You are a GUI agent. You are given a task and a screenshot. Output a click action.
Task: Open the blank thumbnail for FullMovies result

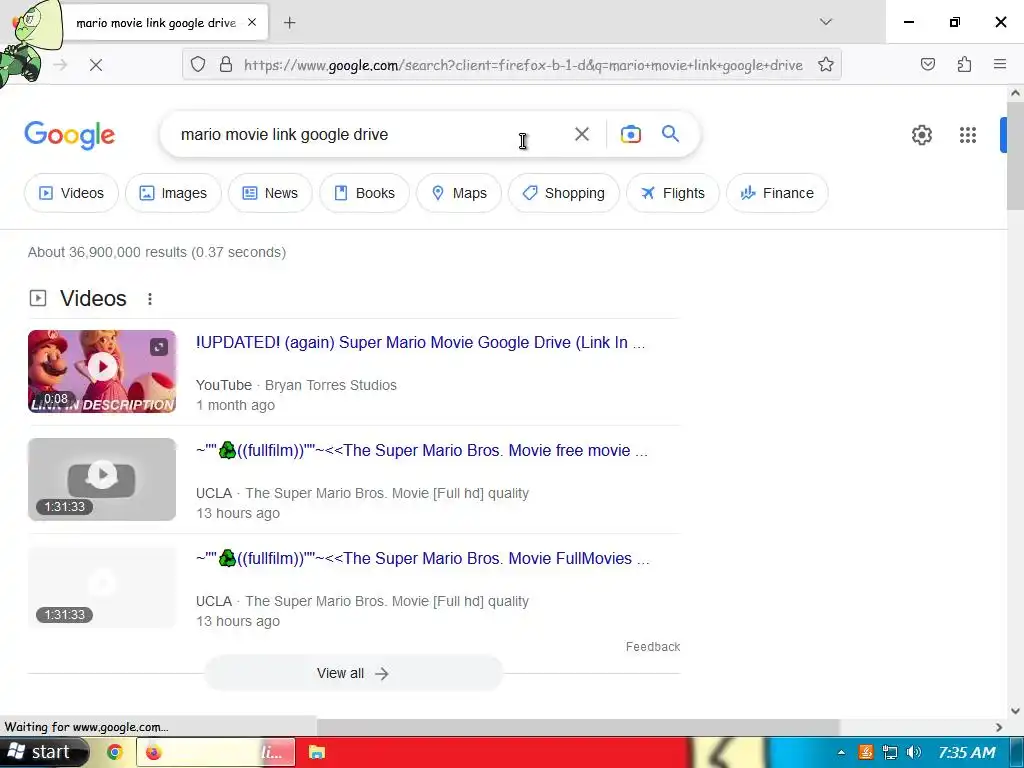(102, 587)
